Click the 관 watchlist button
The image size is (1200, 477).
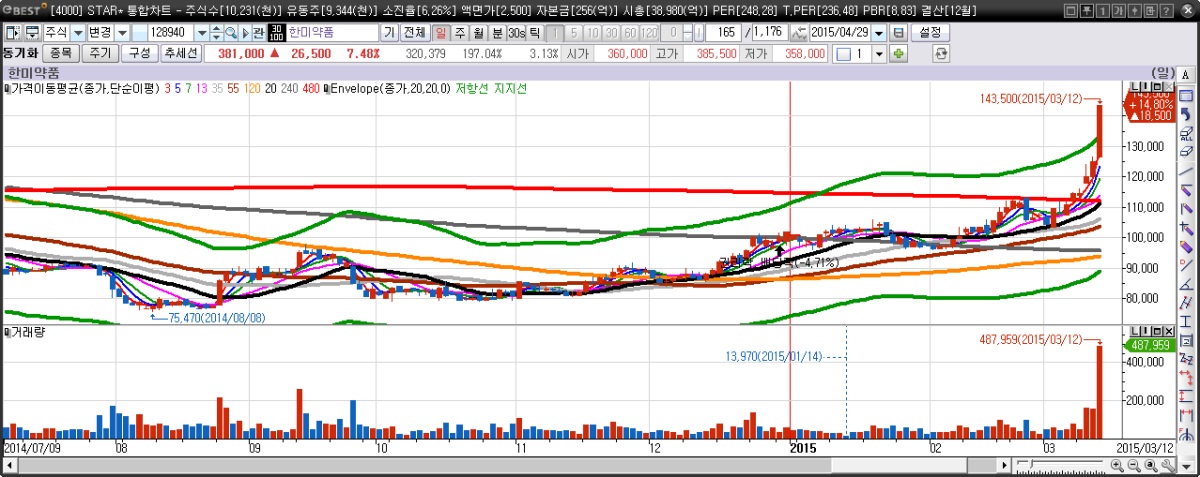tap(258, 32)
